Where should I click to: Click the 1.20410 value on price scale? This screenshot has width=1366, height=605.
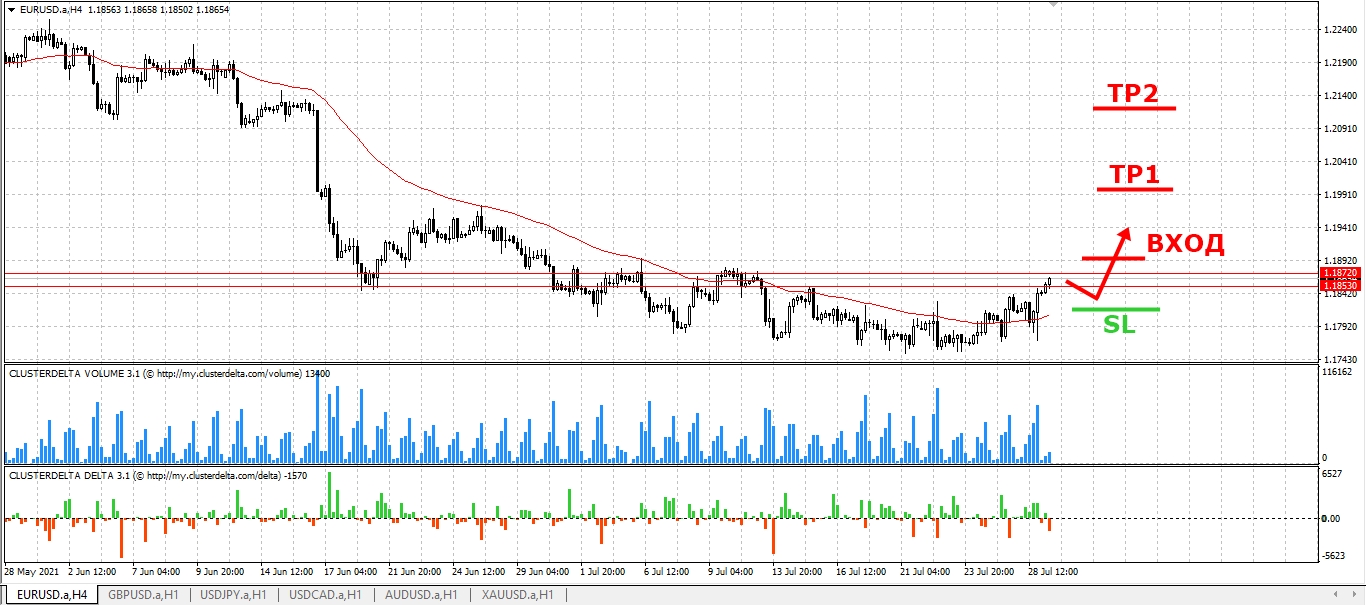point(1339,161)
